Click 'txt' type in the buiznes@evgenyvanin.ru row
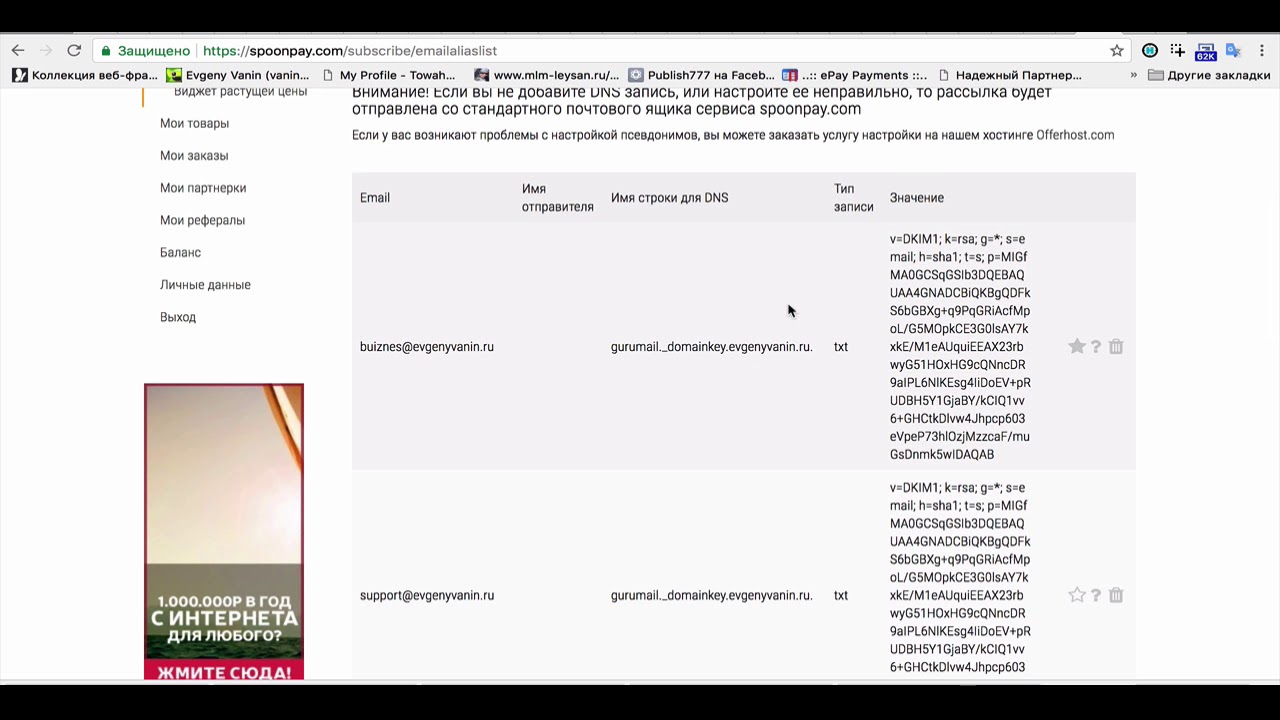1280x720 pixels. [841, 347]
